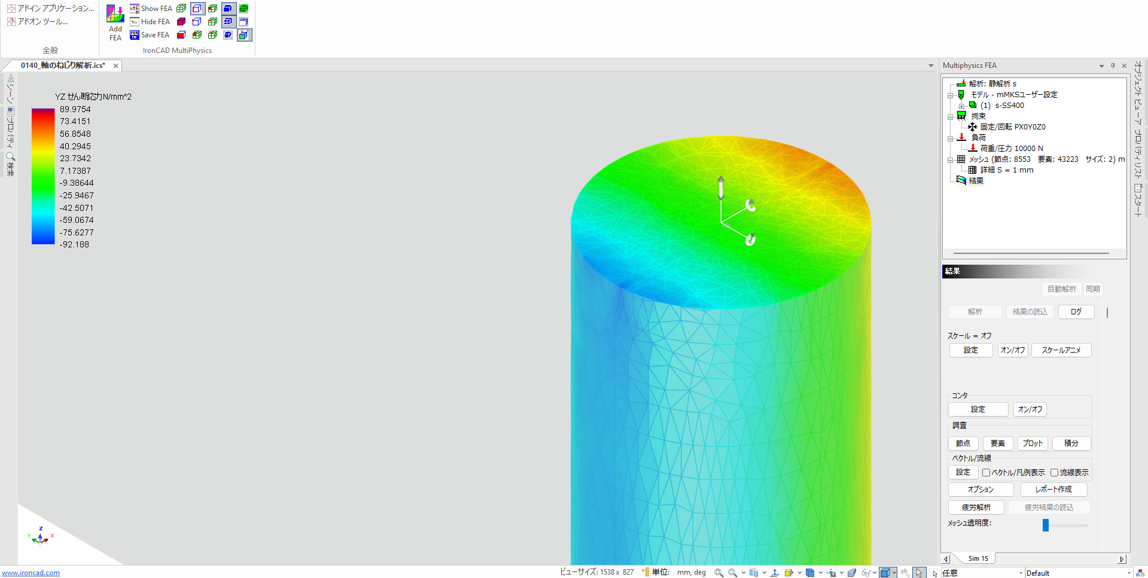Toggle ベクトル/凡例表示 checkbox
Image resolution: width=1148 pixels, height=578 pixels.
pyautogui.click(x=986, y=473)
